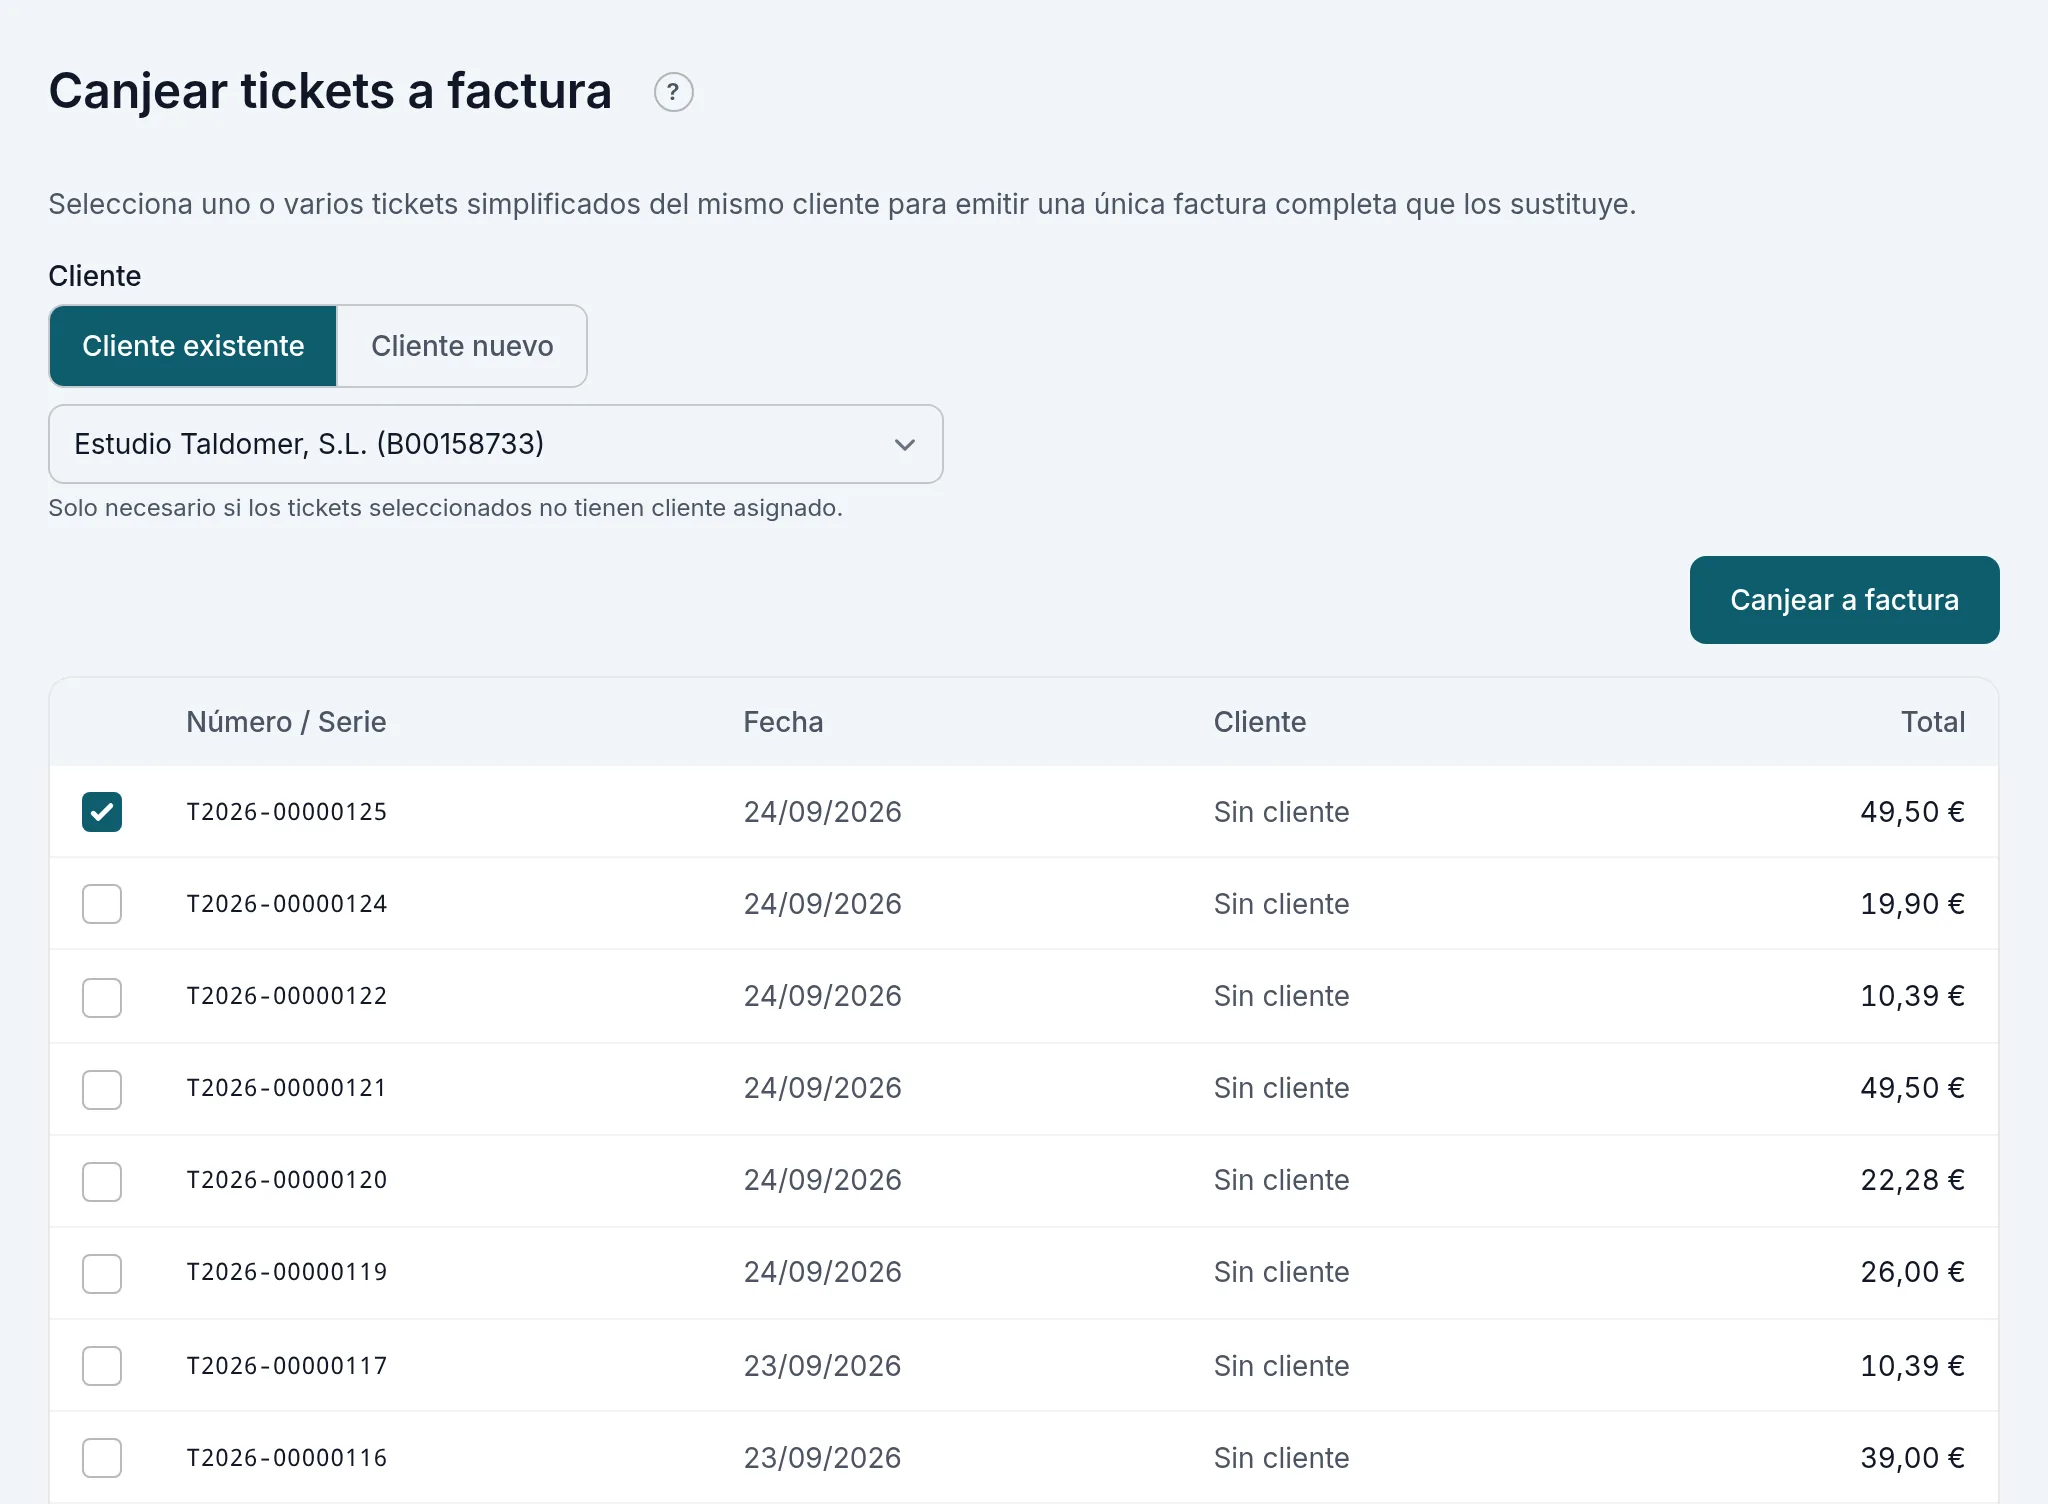
Task: Check the T2026-00000124 ticket checkbox
Action: [x=102, y=904]
